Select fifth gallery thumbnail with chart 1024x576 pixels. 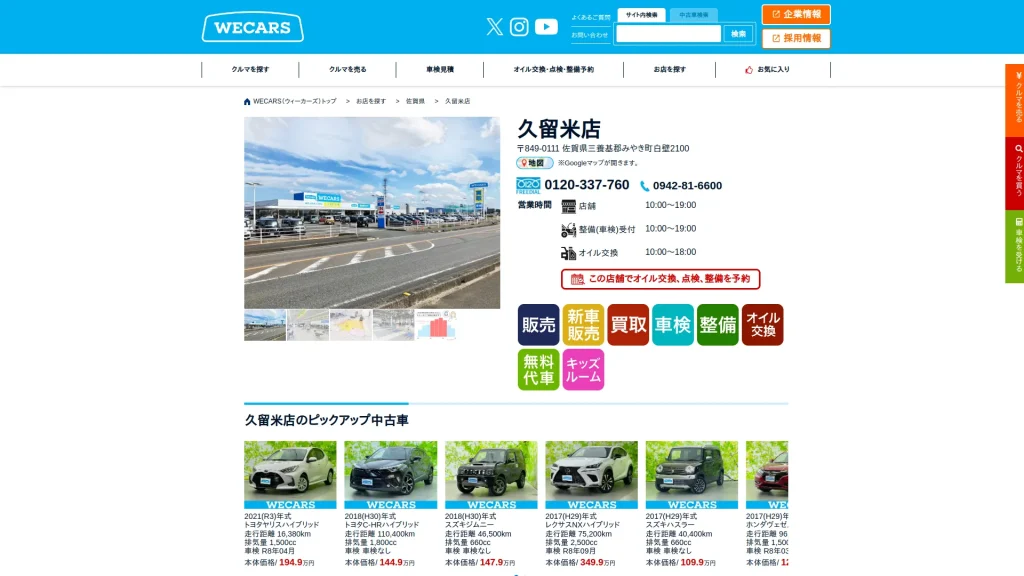[436, 325]
